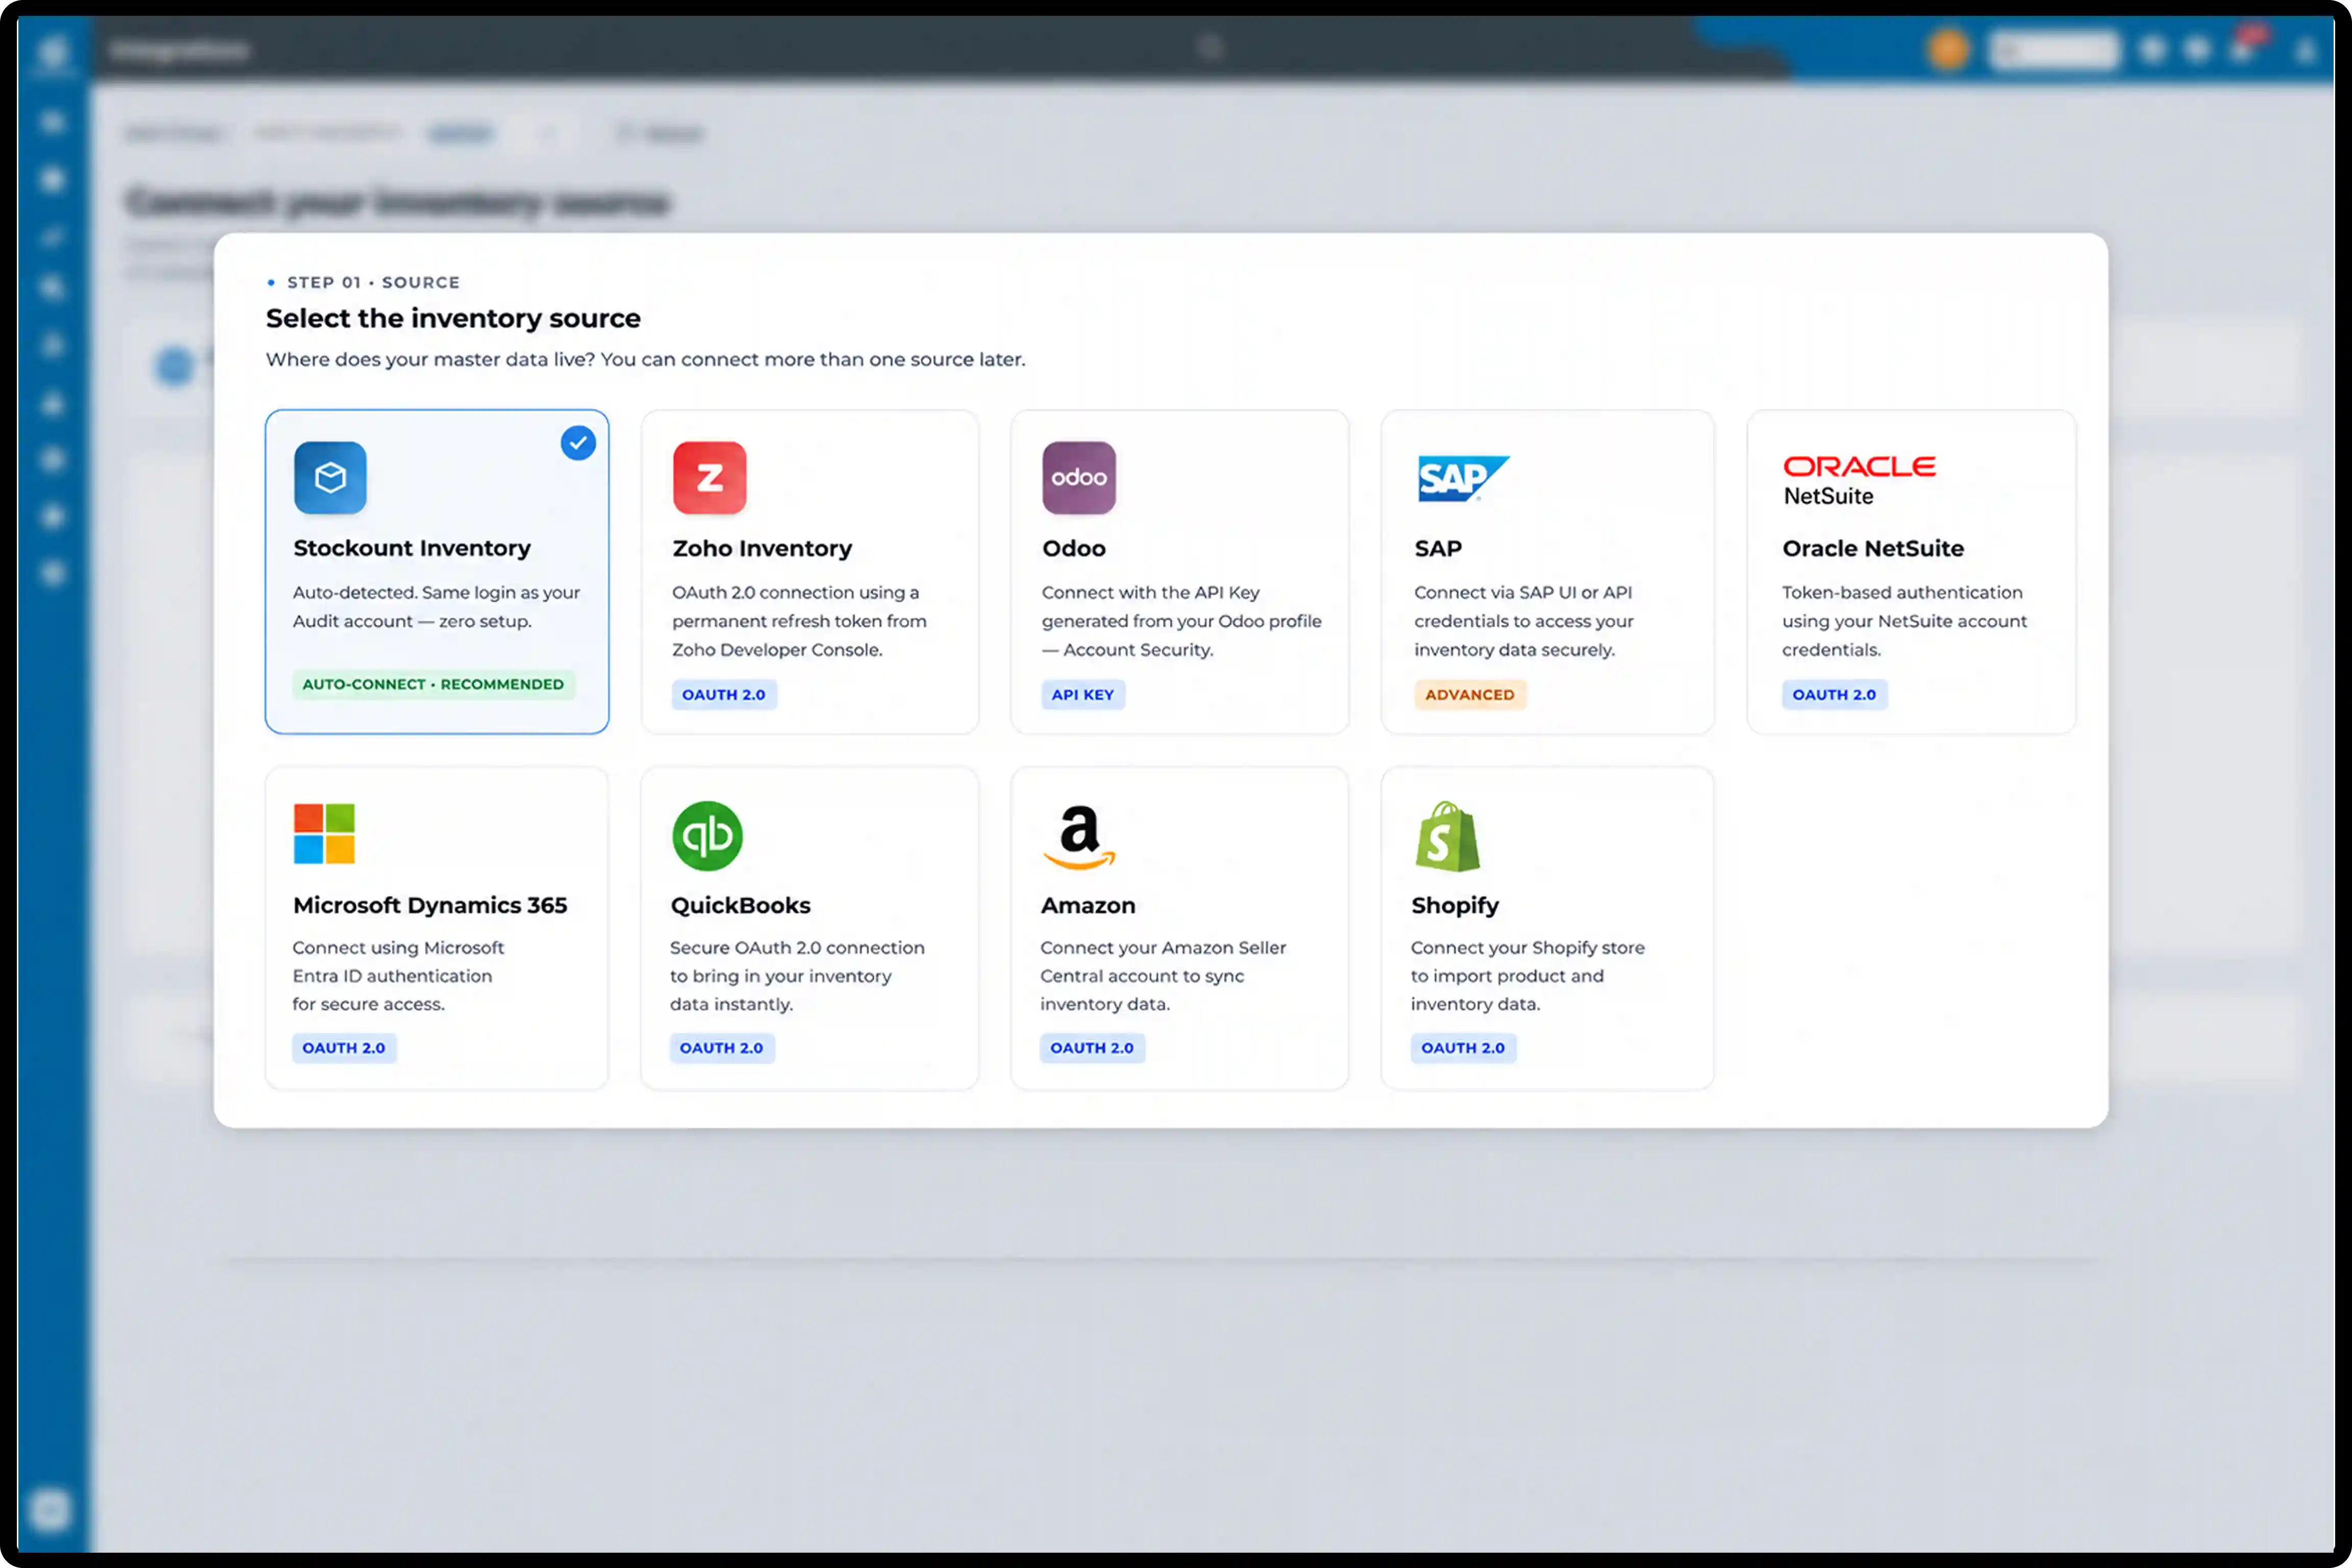2352x1568 pixels.
Task: Select the Stockount Inventory title
Action: [x=412, y=548]
